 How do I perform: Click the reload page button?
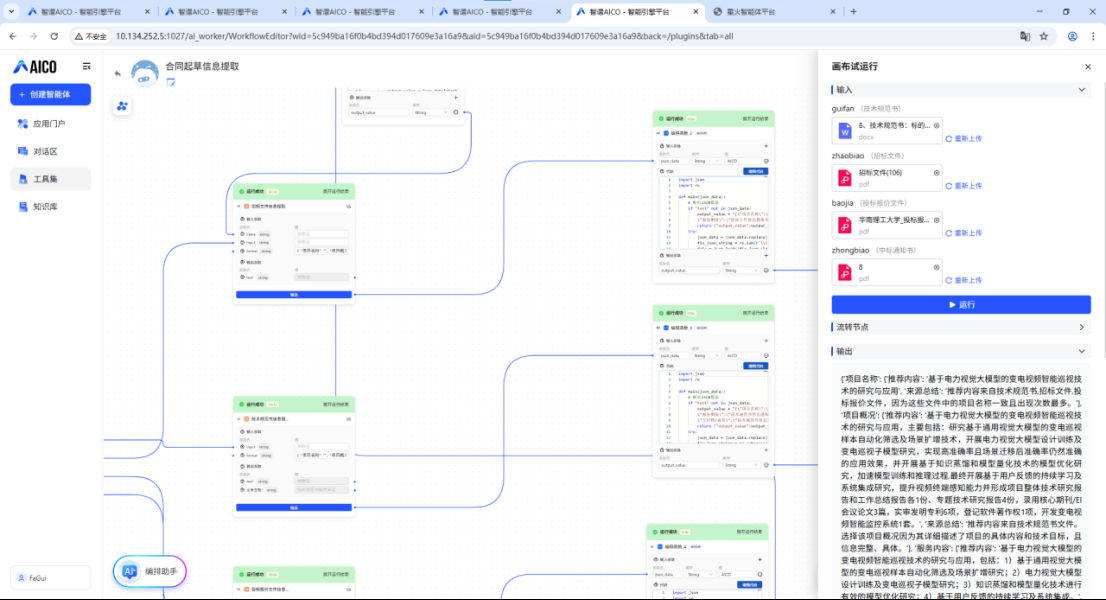pyautogui.click(x=54, y=36)
